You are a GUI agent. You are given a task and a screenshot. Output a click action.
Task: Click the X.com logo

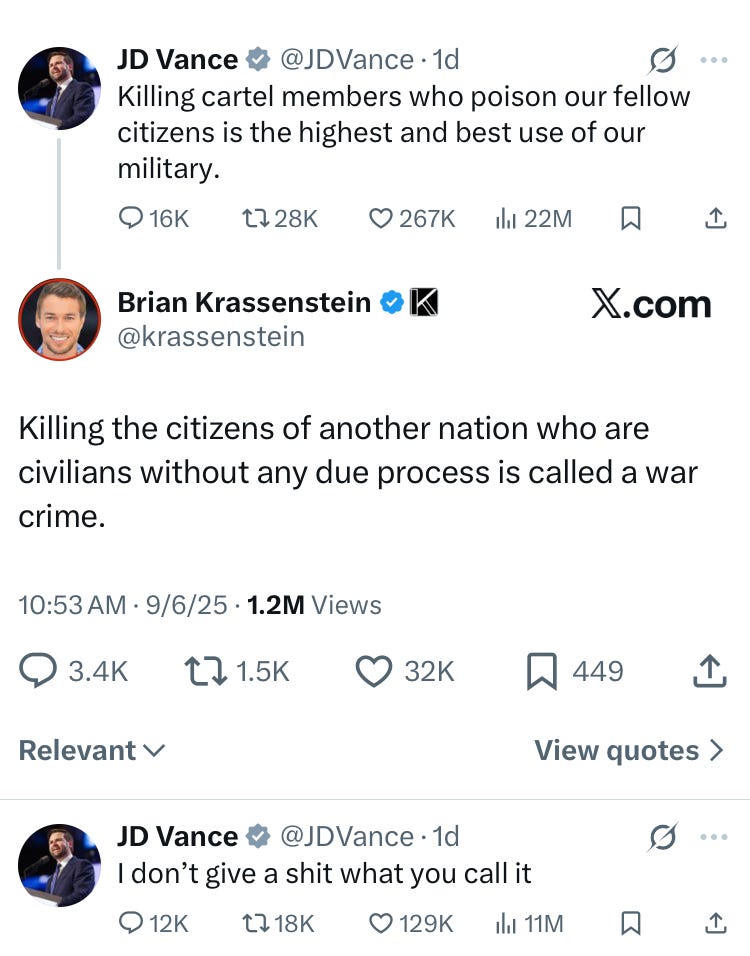tap(652, 304)
